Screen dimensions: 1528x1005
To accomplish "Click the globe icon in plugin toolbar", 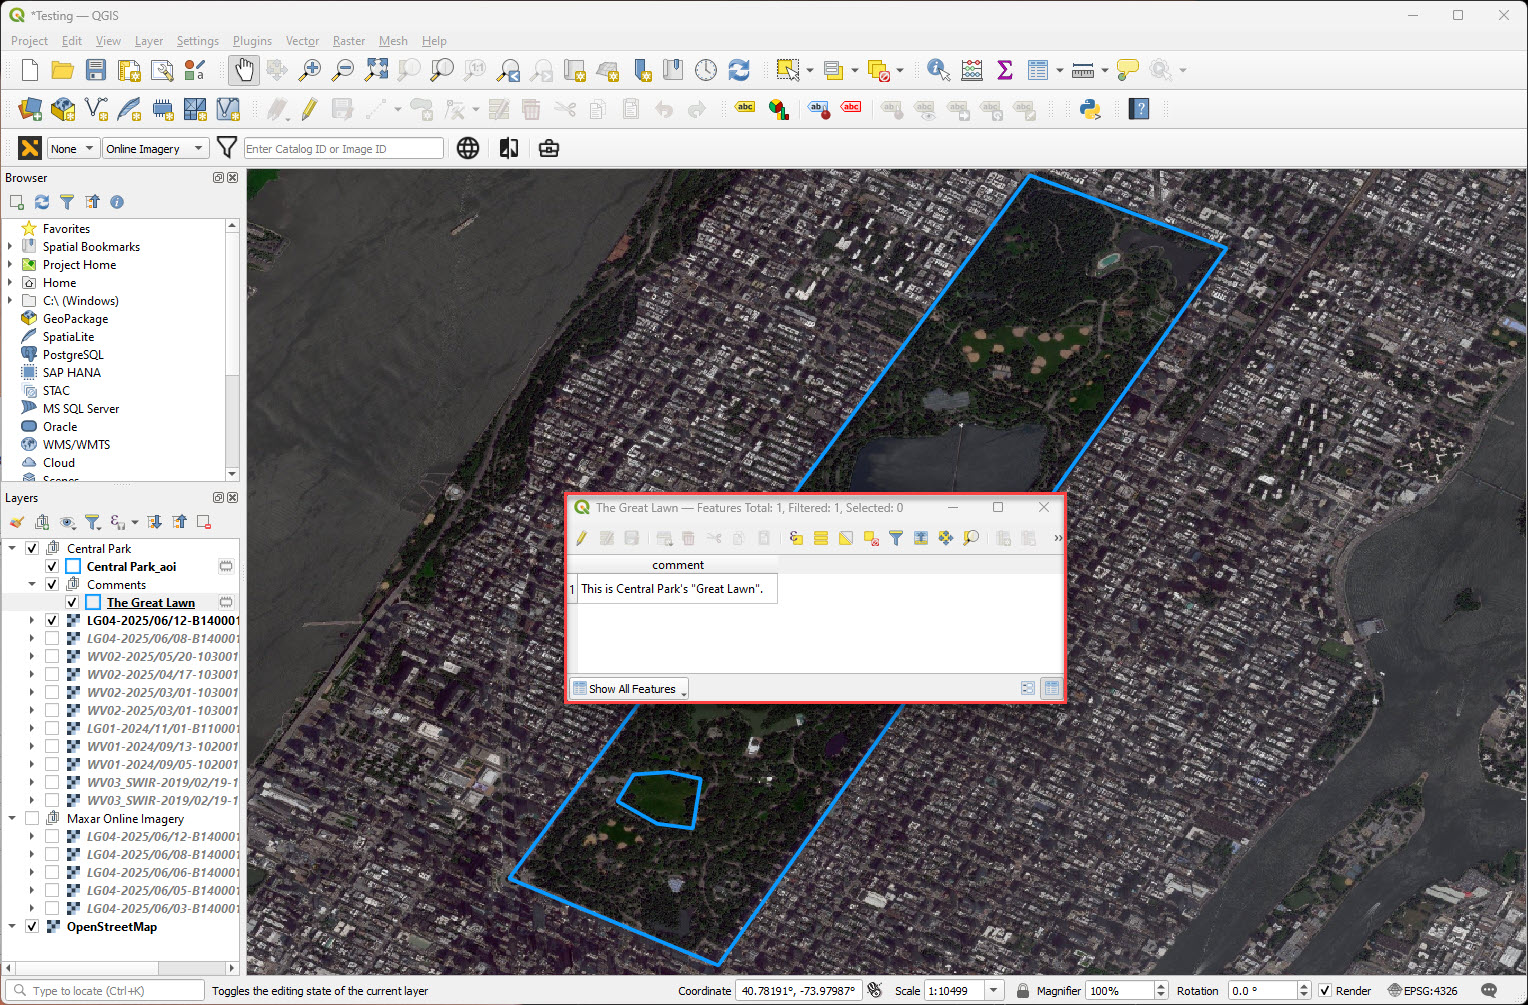I will click(x=468, y=148).
